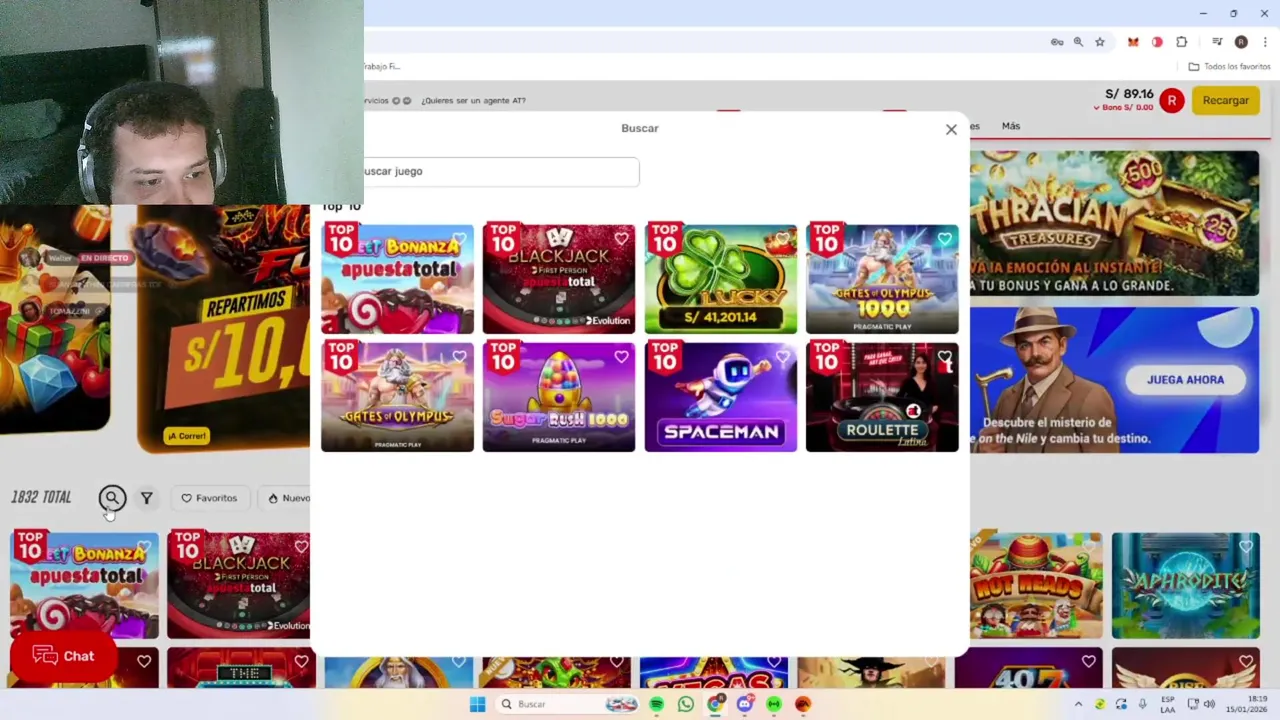The height and width of the screenshot is (720, 1280).
Task: Open the media controls playlist icon
Action: [x=1217, y=42]
